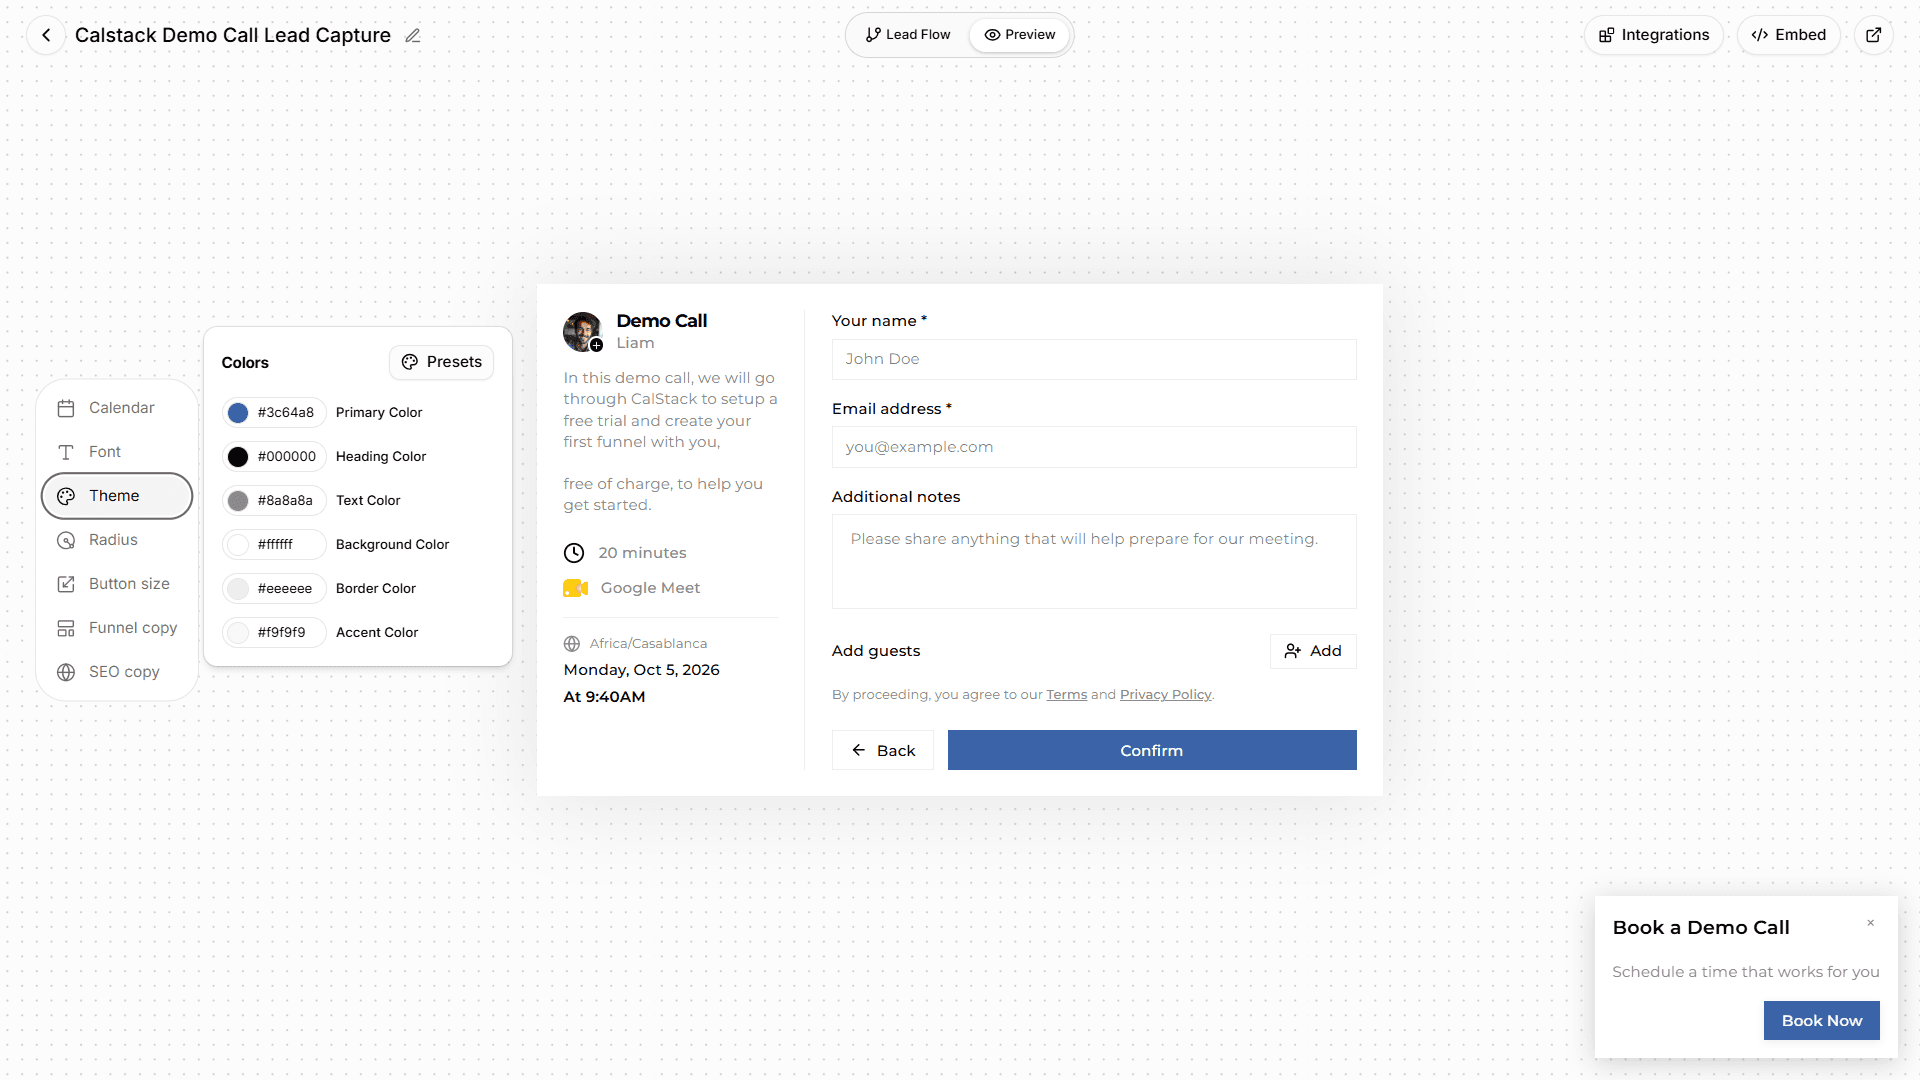The height and width of the screenshot is (1080, 1920).
Task: Open the Privacy Policy link
Action: pyautogui.click(x=1165, y=694)
